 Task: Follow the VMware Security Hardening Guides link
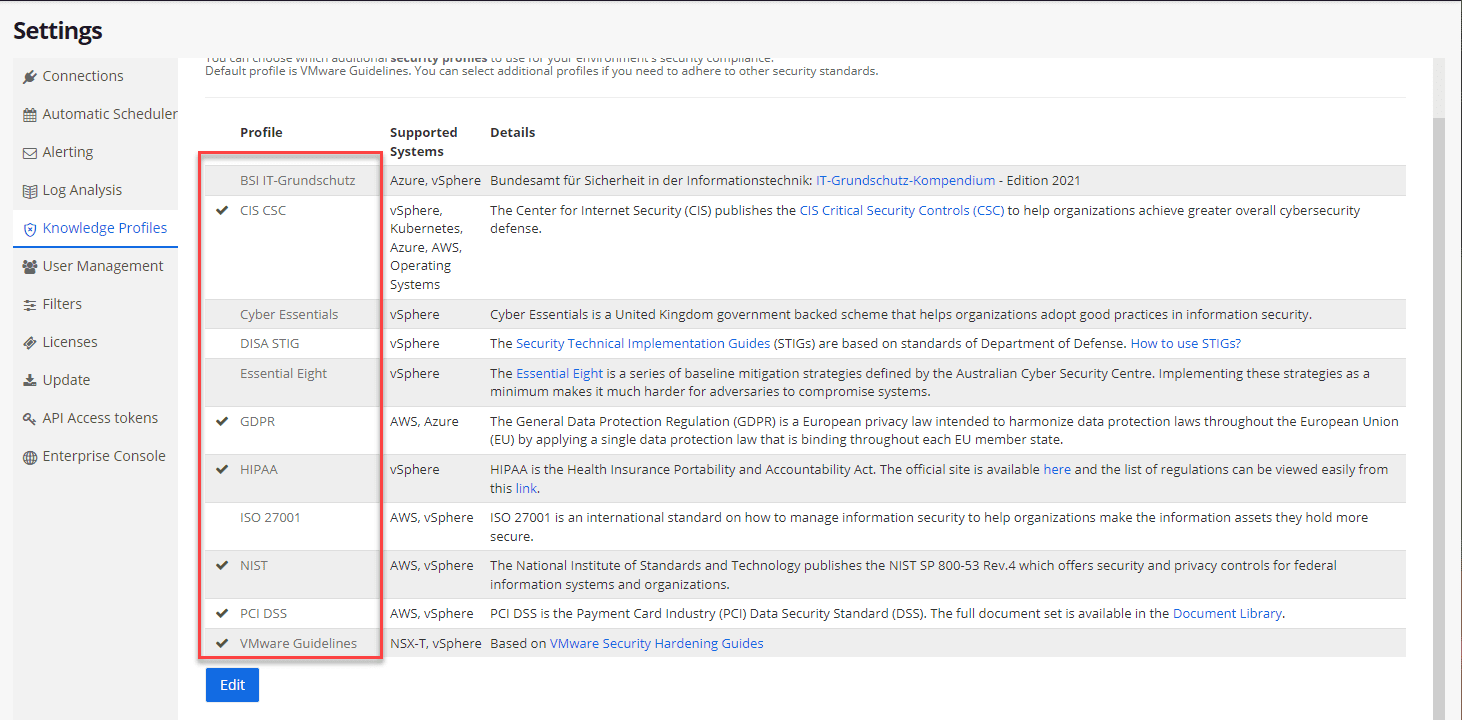point(656,644)
